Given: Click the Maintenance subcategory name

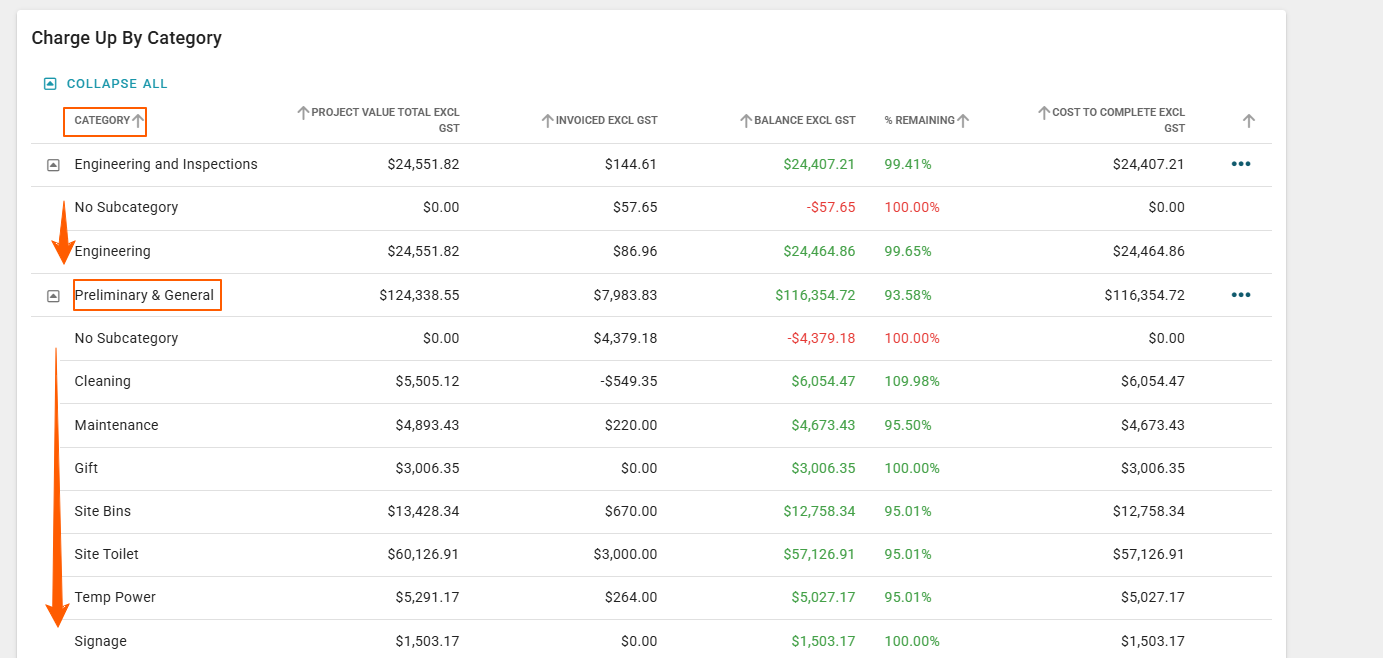Looking at the screenshot, I should click(x=116, y=425).
